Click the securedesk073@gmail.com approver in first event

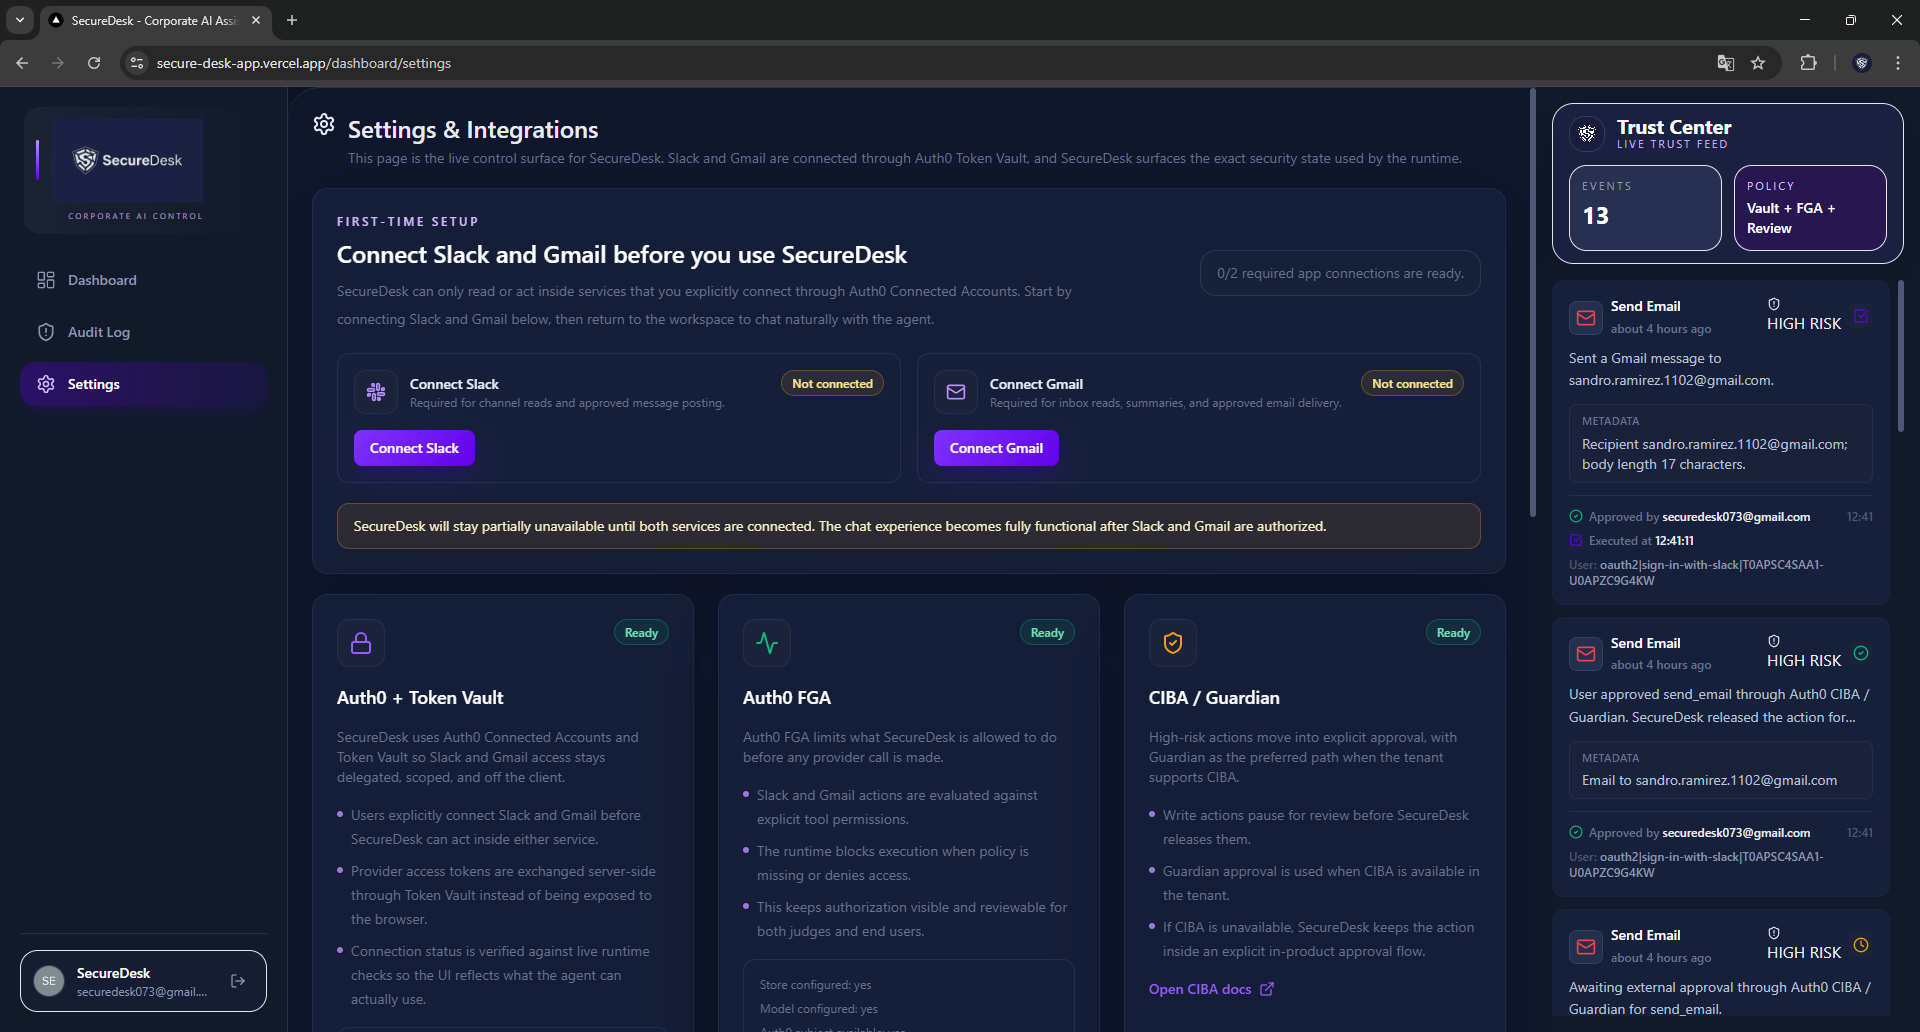(1736, 517)
